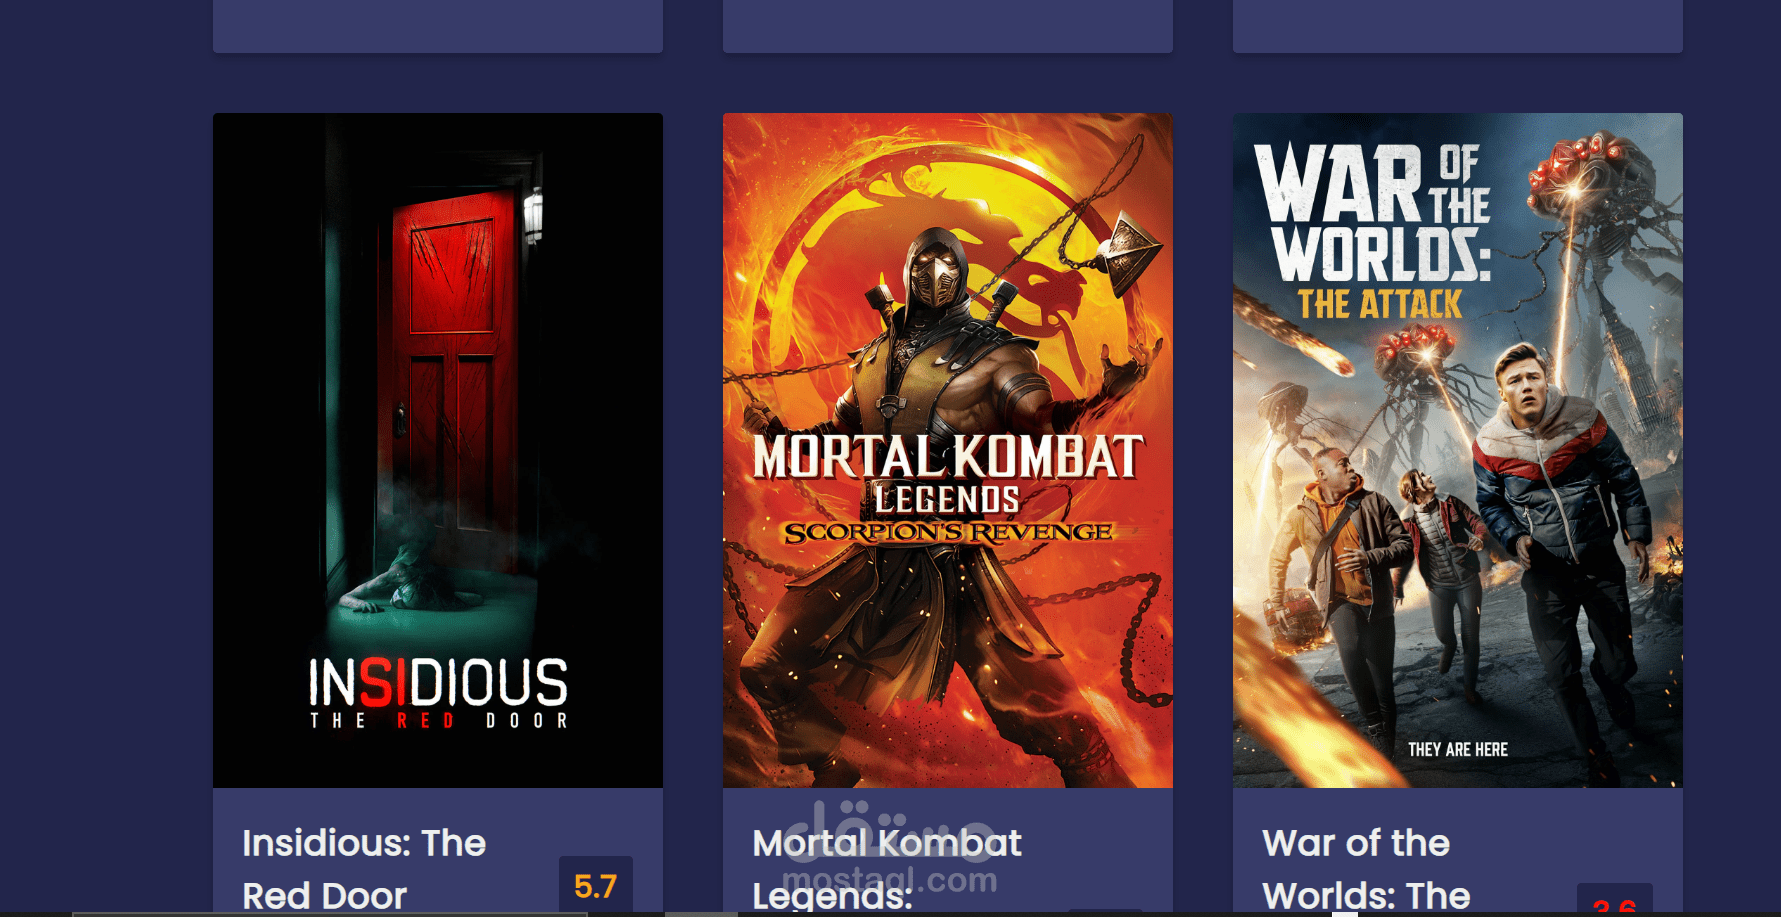The image size is (1781, 917).
Task: Click the orange 5.7 rating badge
Action: point(596,886)
